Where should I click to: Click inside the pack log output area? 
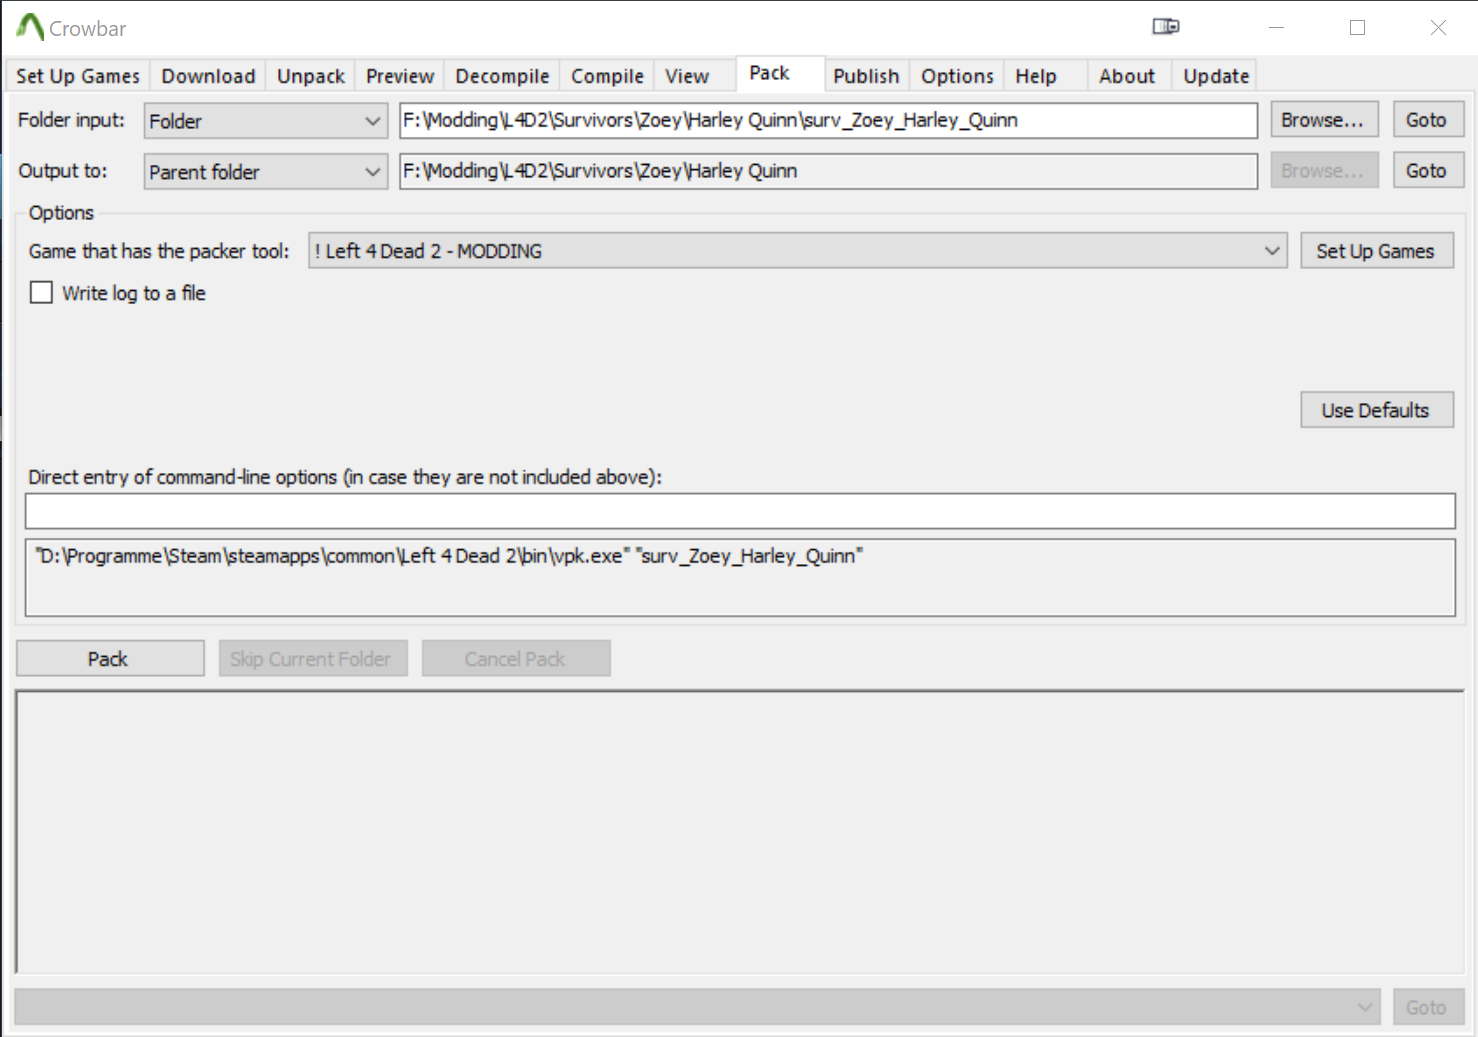(x=740, y=831)
